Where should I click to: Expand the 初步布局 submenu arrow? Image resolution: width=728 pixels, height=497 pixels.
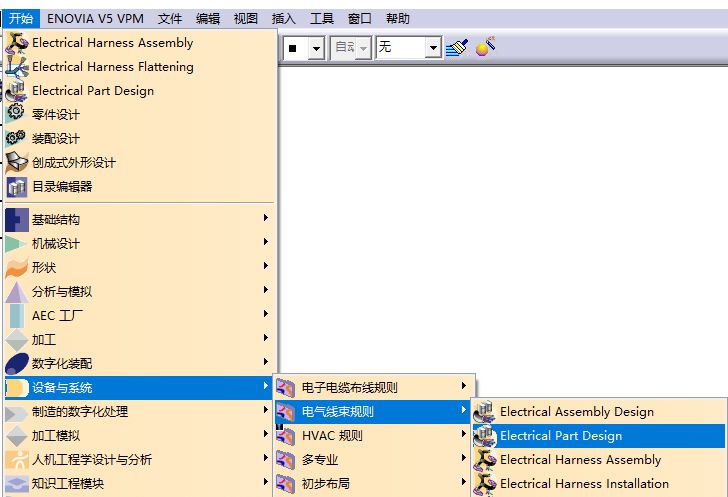click(x=463, y=482)
